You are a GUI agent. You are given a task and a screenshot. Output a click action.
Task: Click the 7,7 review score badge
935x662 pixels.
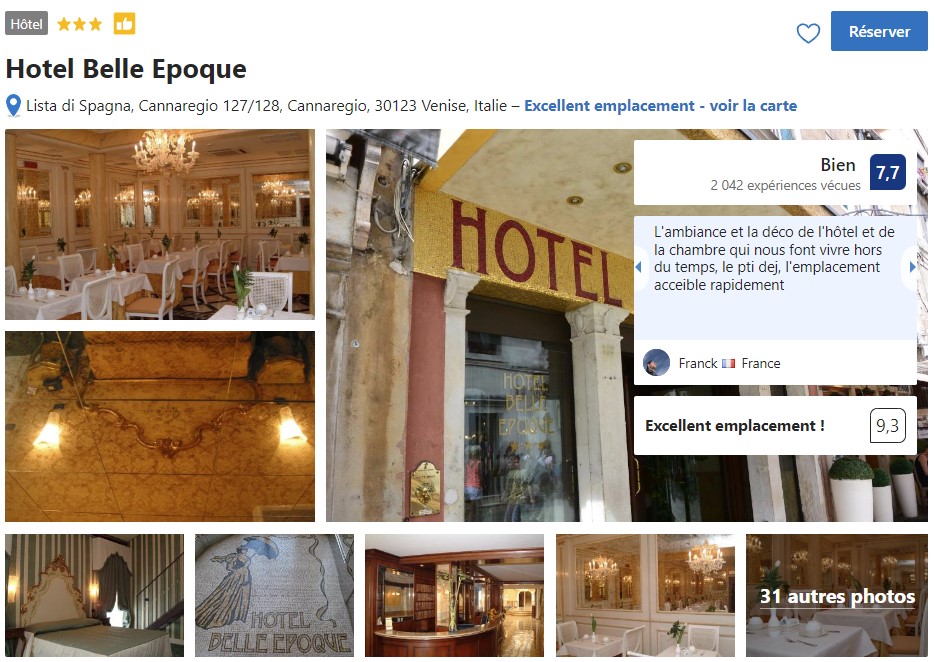coord(887,172)
